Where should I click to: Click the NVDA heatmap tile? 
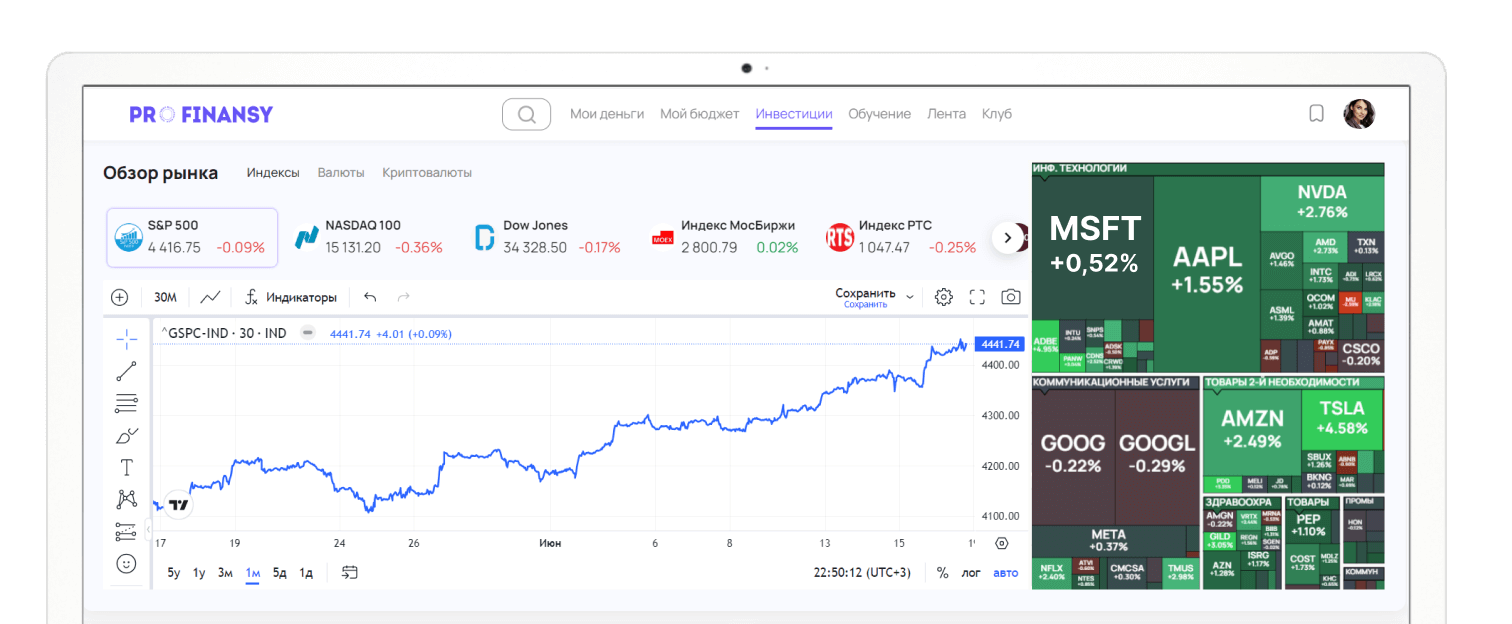pyautogui.click(x=1322, y=202)
